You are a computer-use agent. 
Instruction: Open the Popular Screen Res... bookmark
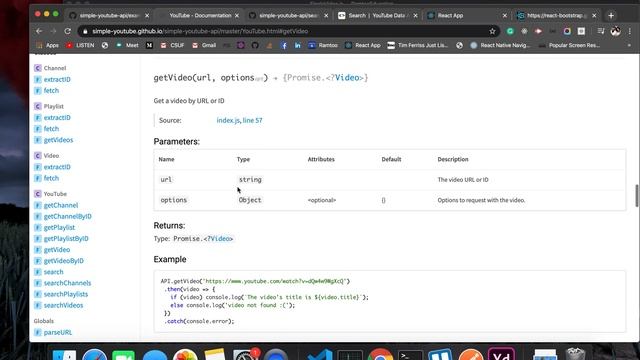[x=569, y=45]
